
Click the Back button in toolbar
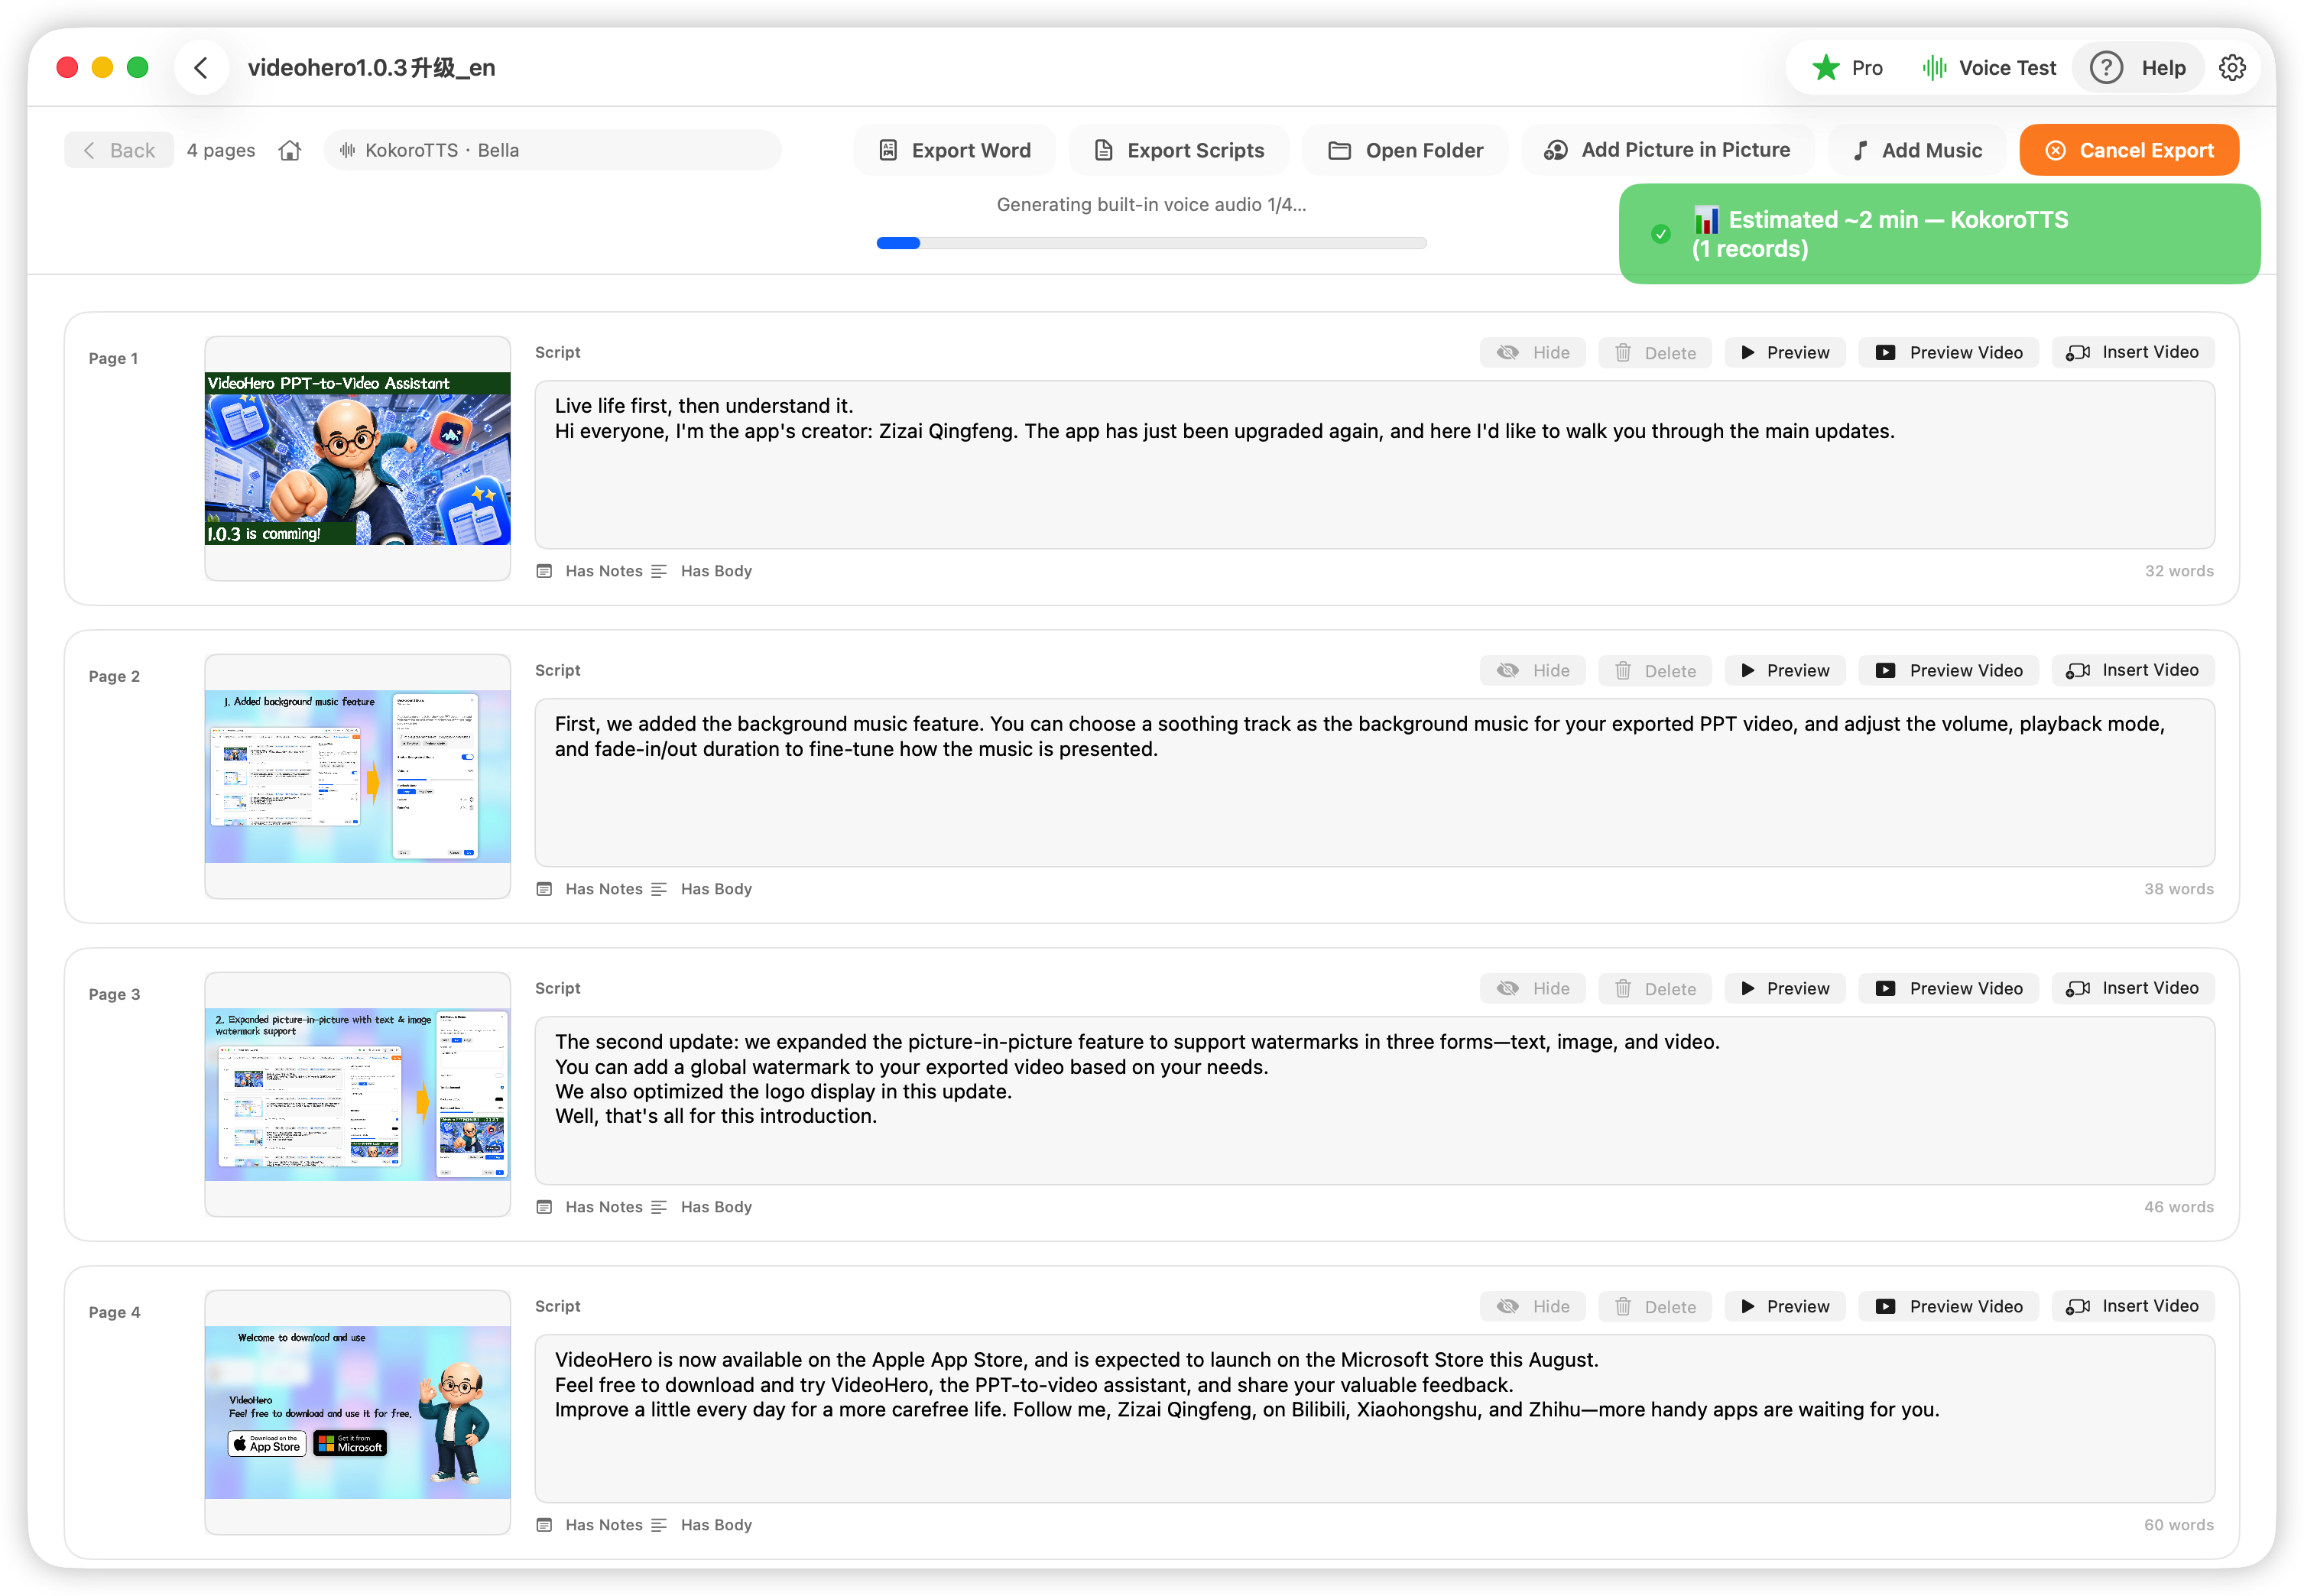pos(119,150)
